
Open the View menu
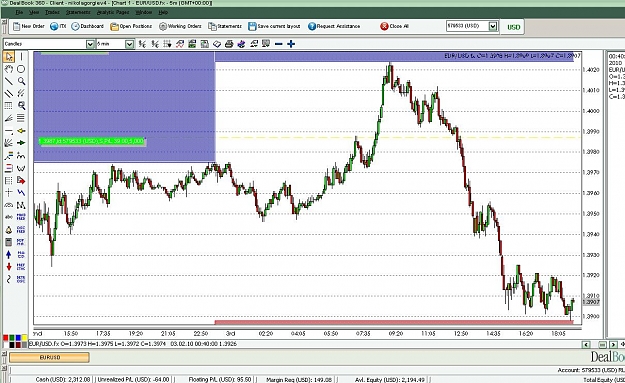point(34,12)
